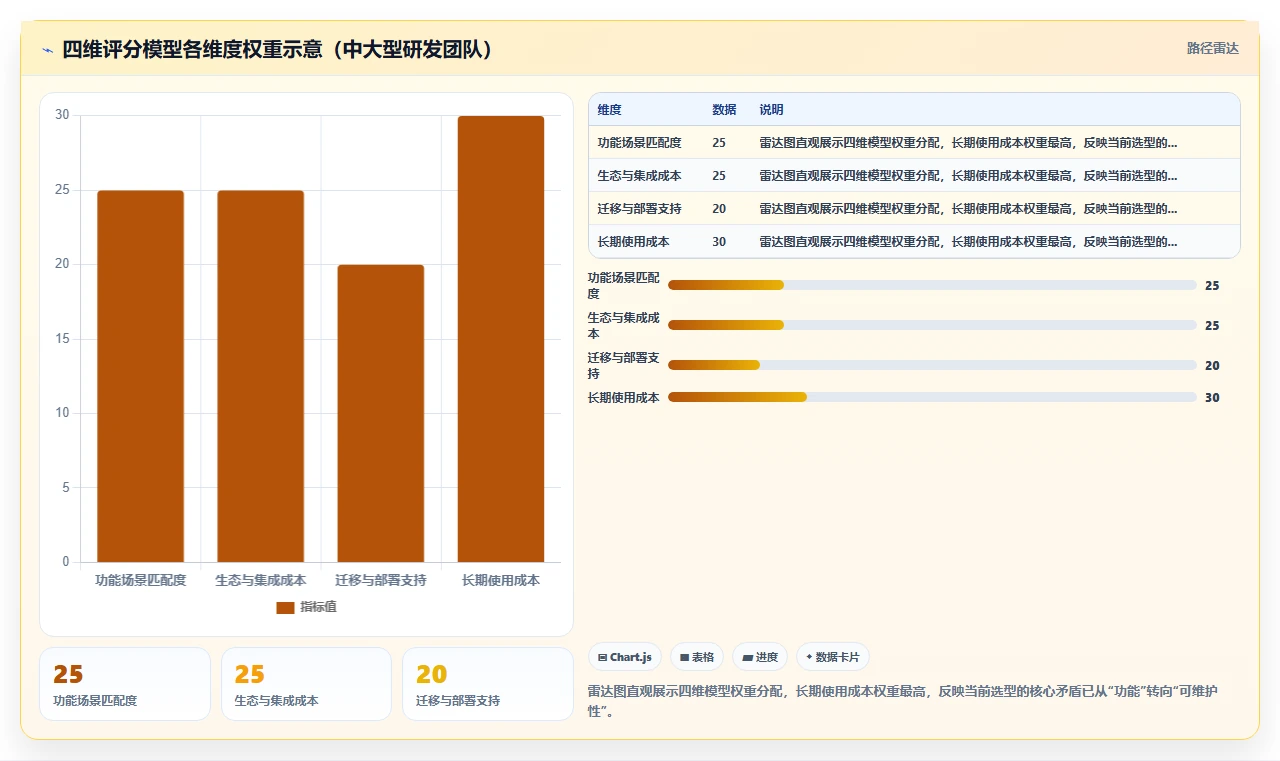Toggle the 指标值 legend entry

point(307,607)
